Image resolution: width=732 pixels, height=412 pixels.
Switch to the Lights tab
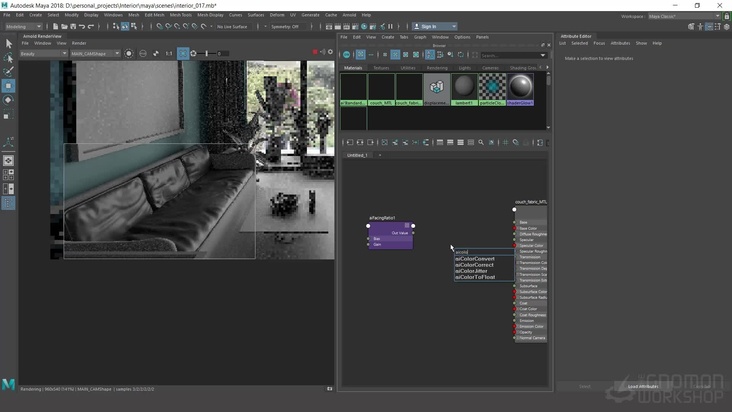tap(465, 68)
